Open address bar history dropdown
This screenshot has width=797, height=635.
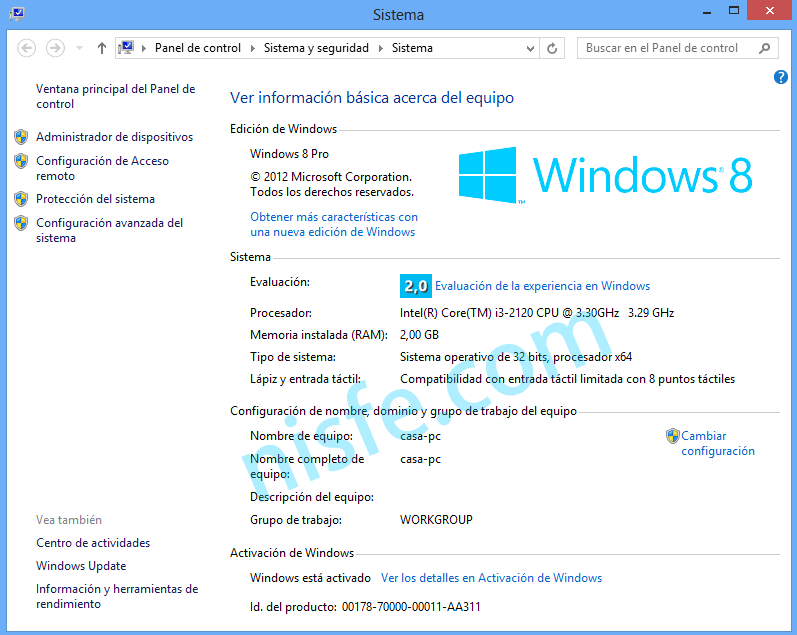pos(530,48)
